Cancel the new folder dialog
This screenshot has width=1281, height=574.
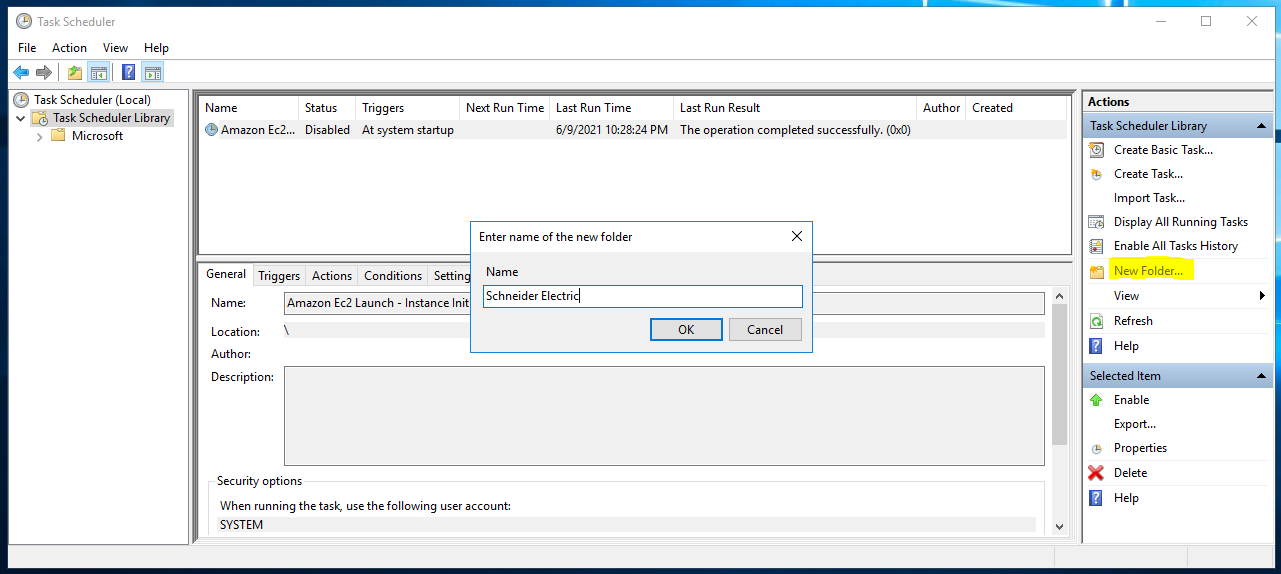click(765, 330)
